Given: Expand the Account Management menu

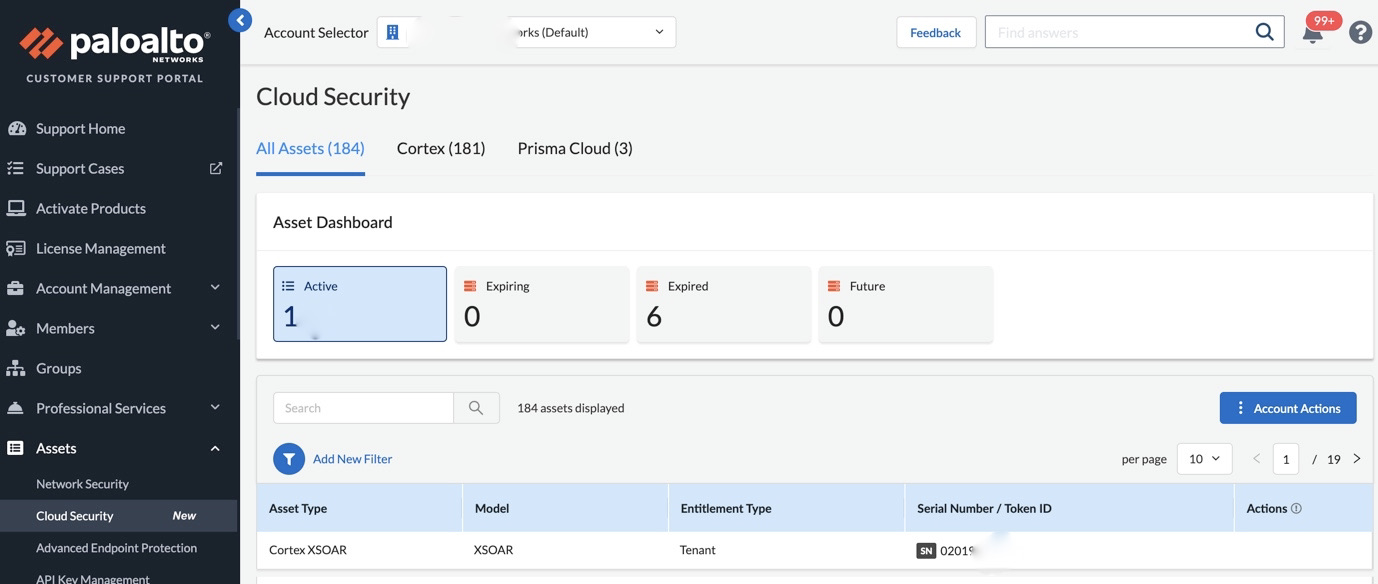Looking at the screenshot, I should click(x=215, y=288).
